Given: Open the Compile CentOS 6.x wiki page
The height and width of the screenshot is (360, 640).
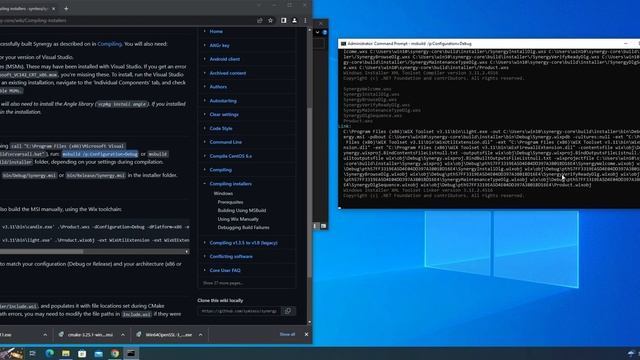Looking at the screenshot, I should (231, 156).
